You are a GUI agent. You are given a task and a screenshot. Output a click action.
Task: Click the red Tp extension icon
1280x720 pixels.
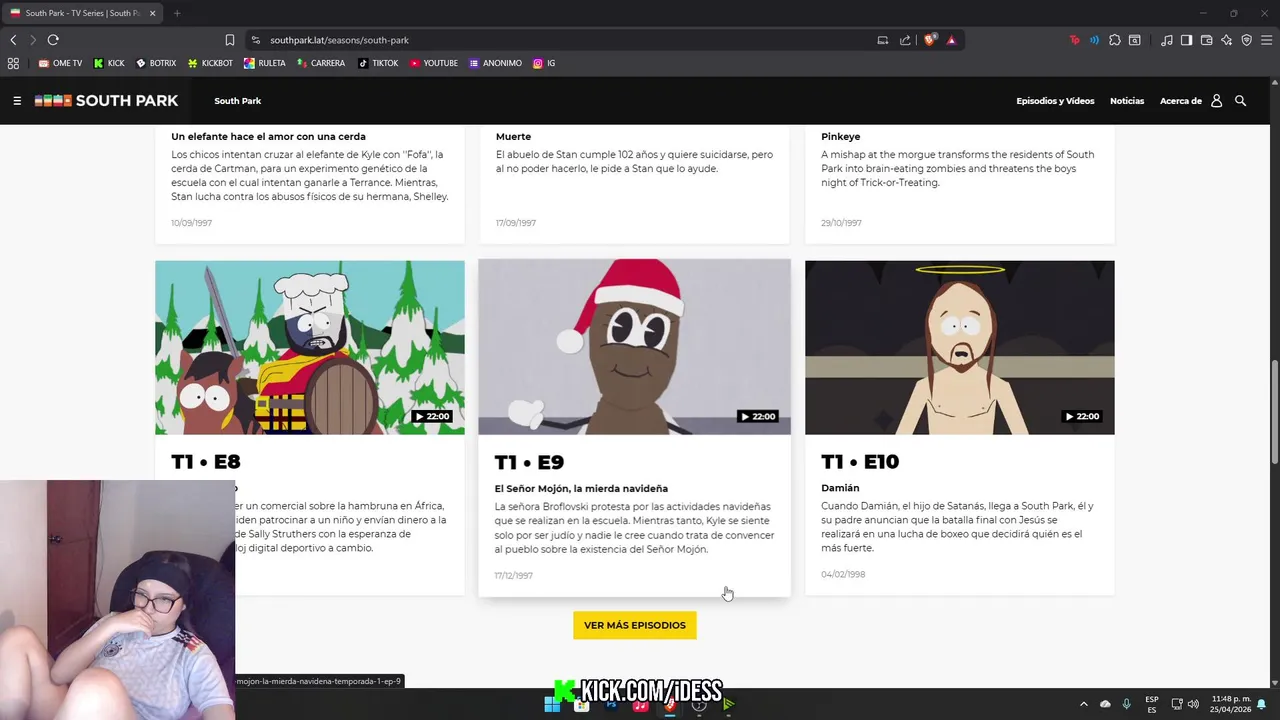(1075, 40)
